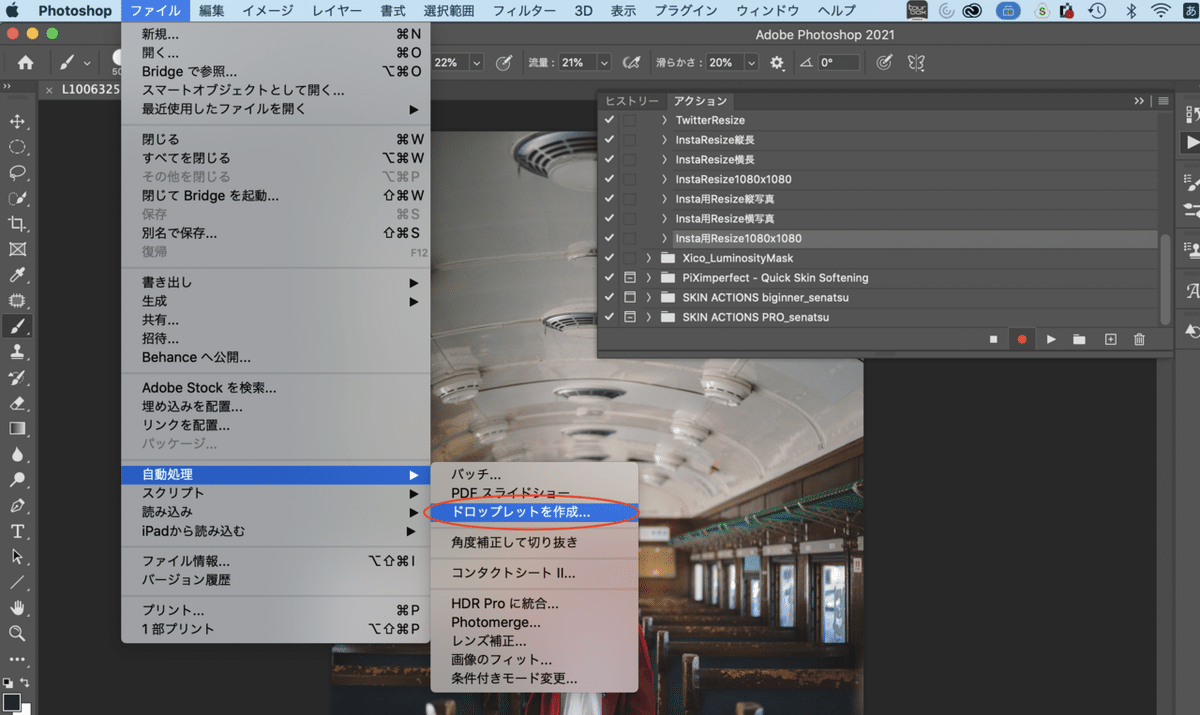Click the red record button in Actions panel
Viewport: 1200px width, 715px height.
[x=1022, y=339]
